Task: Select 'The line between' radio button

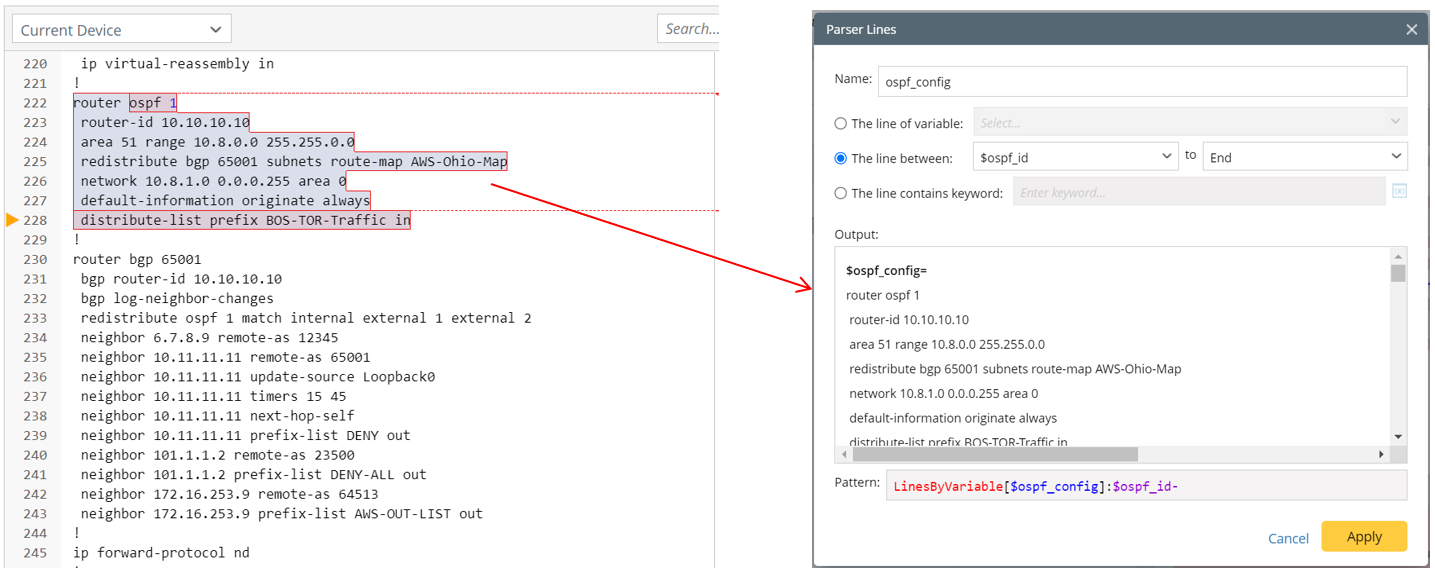Action: click(x=840, y=158)
